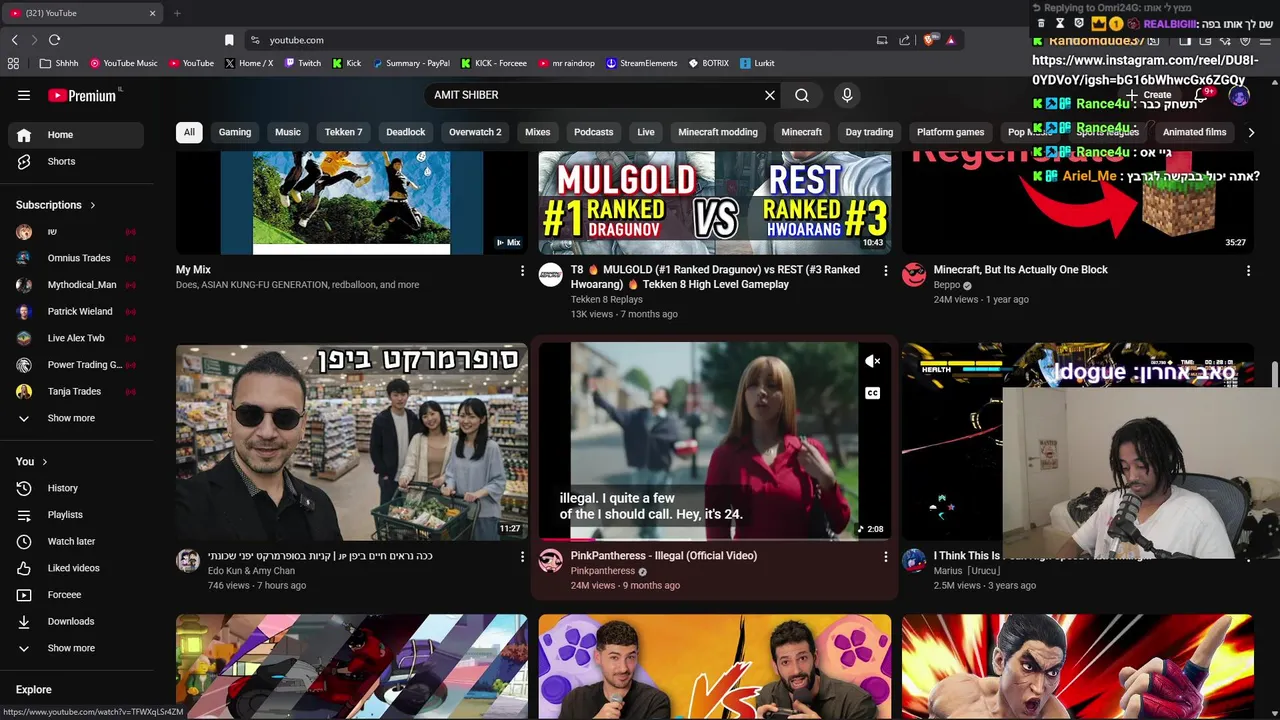Select the Gaming filter chip
The image size is (1280, 720).
click(x=235, y=132)
